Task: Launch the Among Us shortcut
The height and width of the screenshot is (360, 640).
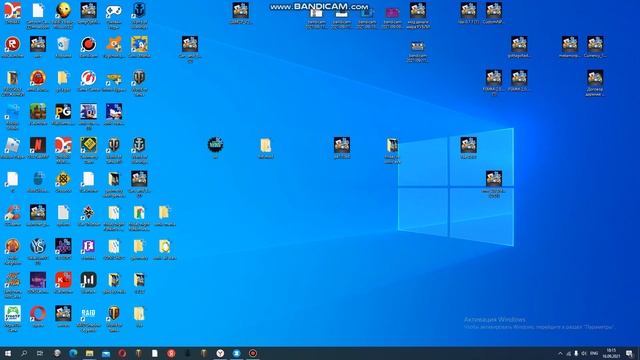Action: pos(38,78)
